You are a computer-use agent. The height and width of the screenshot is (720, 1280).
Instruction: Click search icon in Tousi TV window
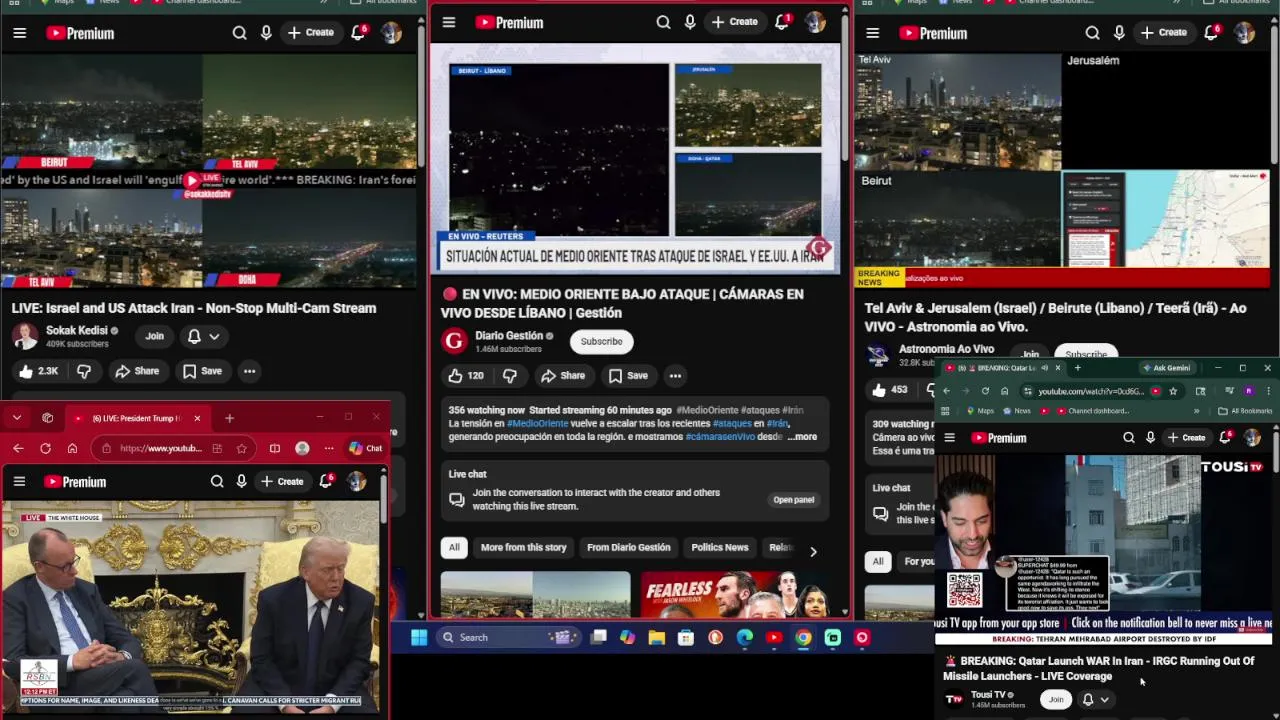1129,438
